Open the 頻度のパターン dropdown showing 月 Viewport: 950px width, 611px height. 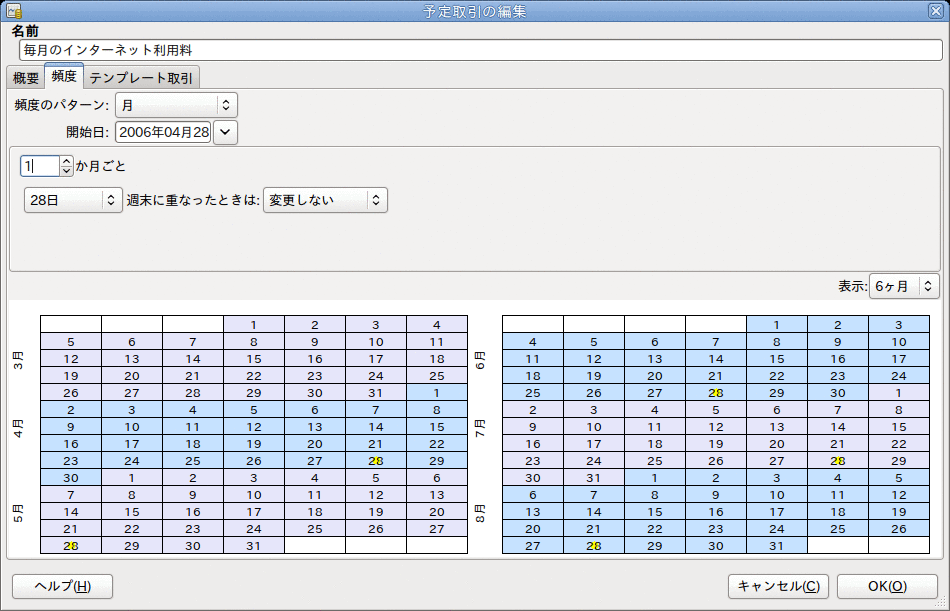pyautogui.click(x=176, y=105)
